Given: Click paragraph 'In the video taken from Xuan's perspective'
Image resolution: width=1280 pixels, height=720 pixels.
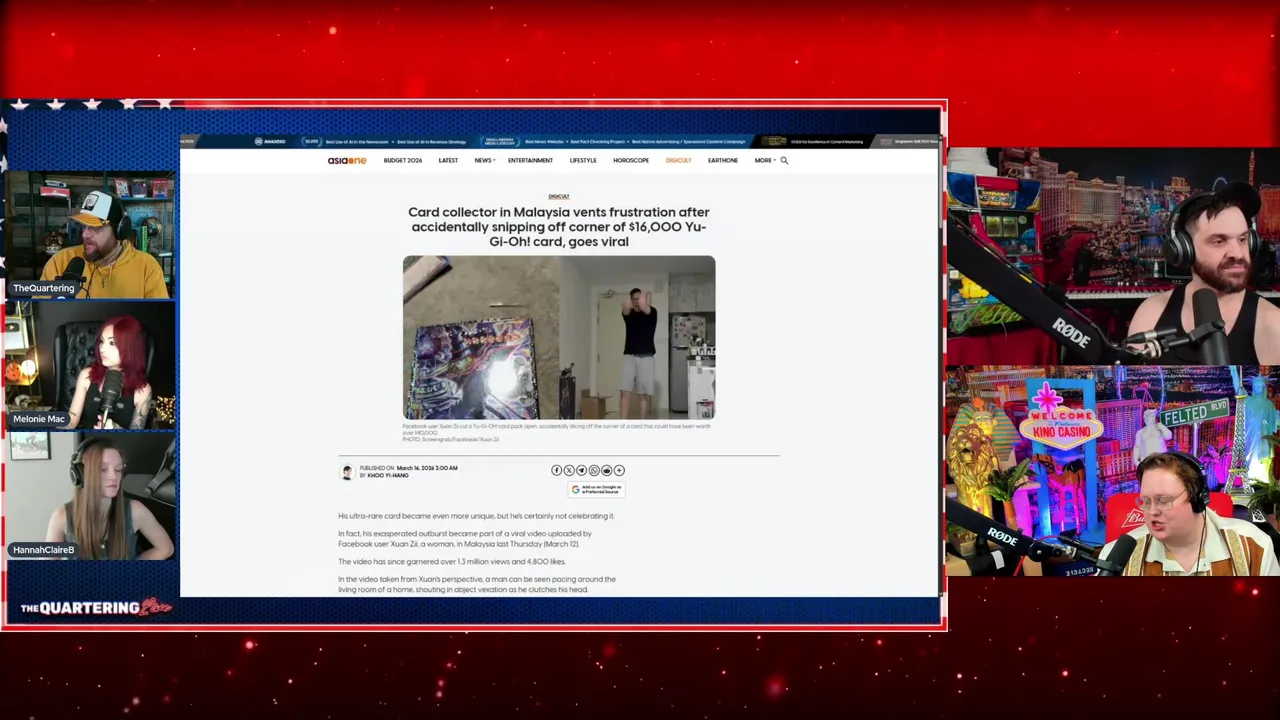Looking at the screenshot, I should tap(477, 584).
